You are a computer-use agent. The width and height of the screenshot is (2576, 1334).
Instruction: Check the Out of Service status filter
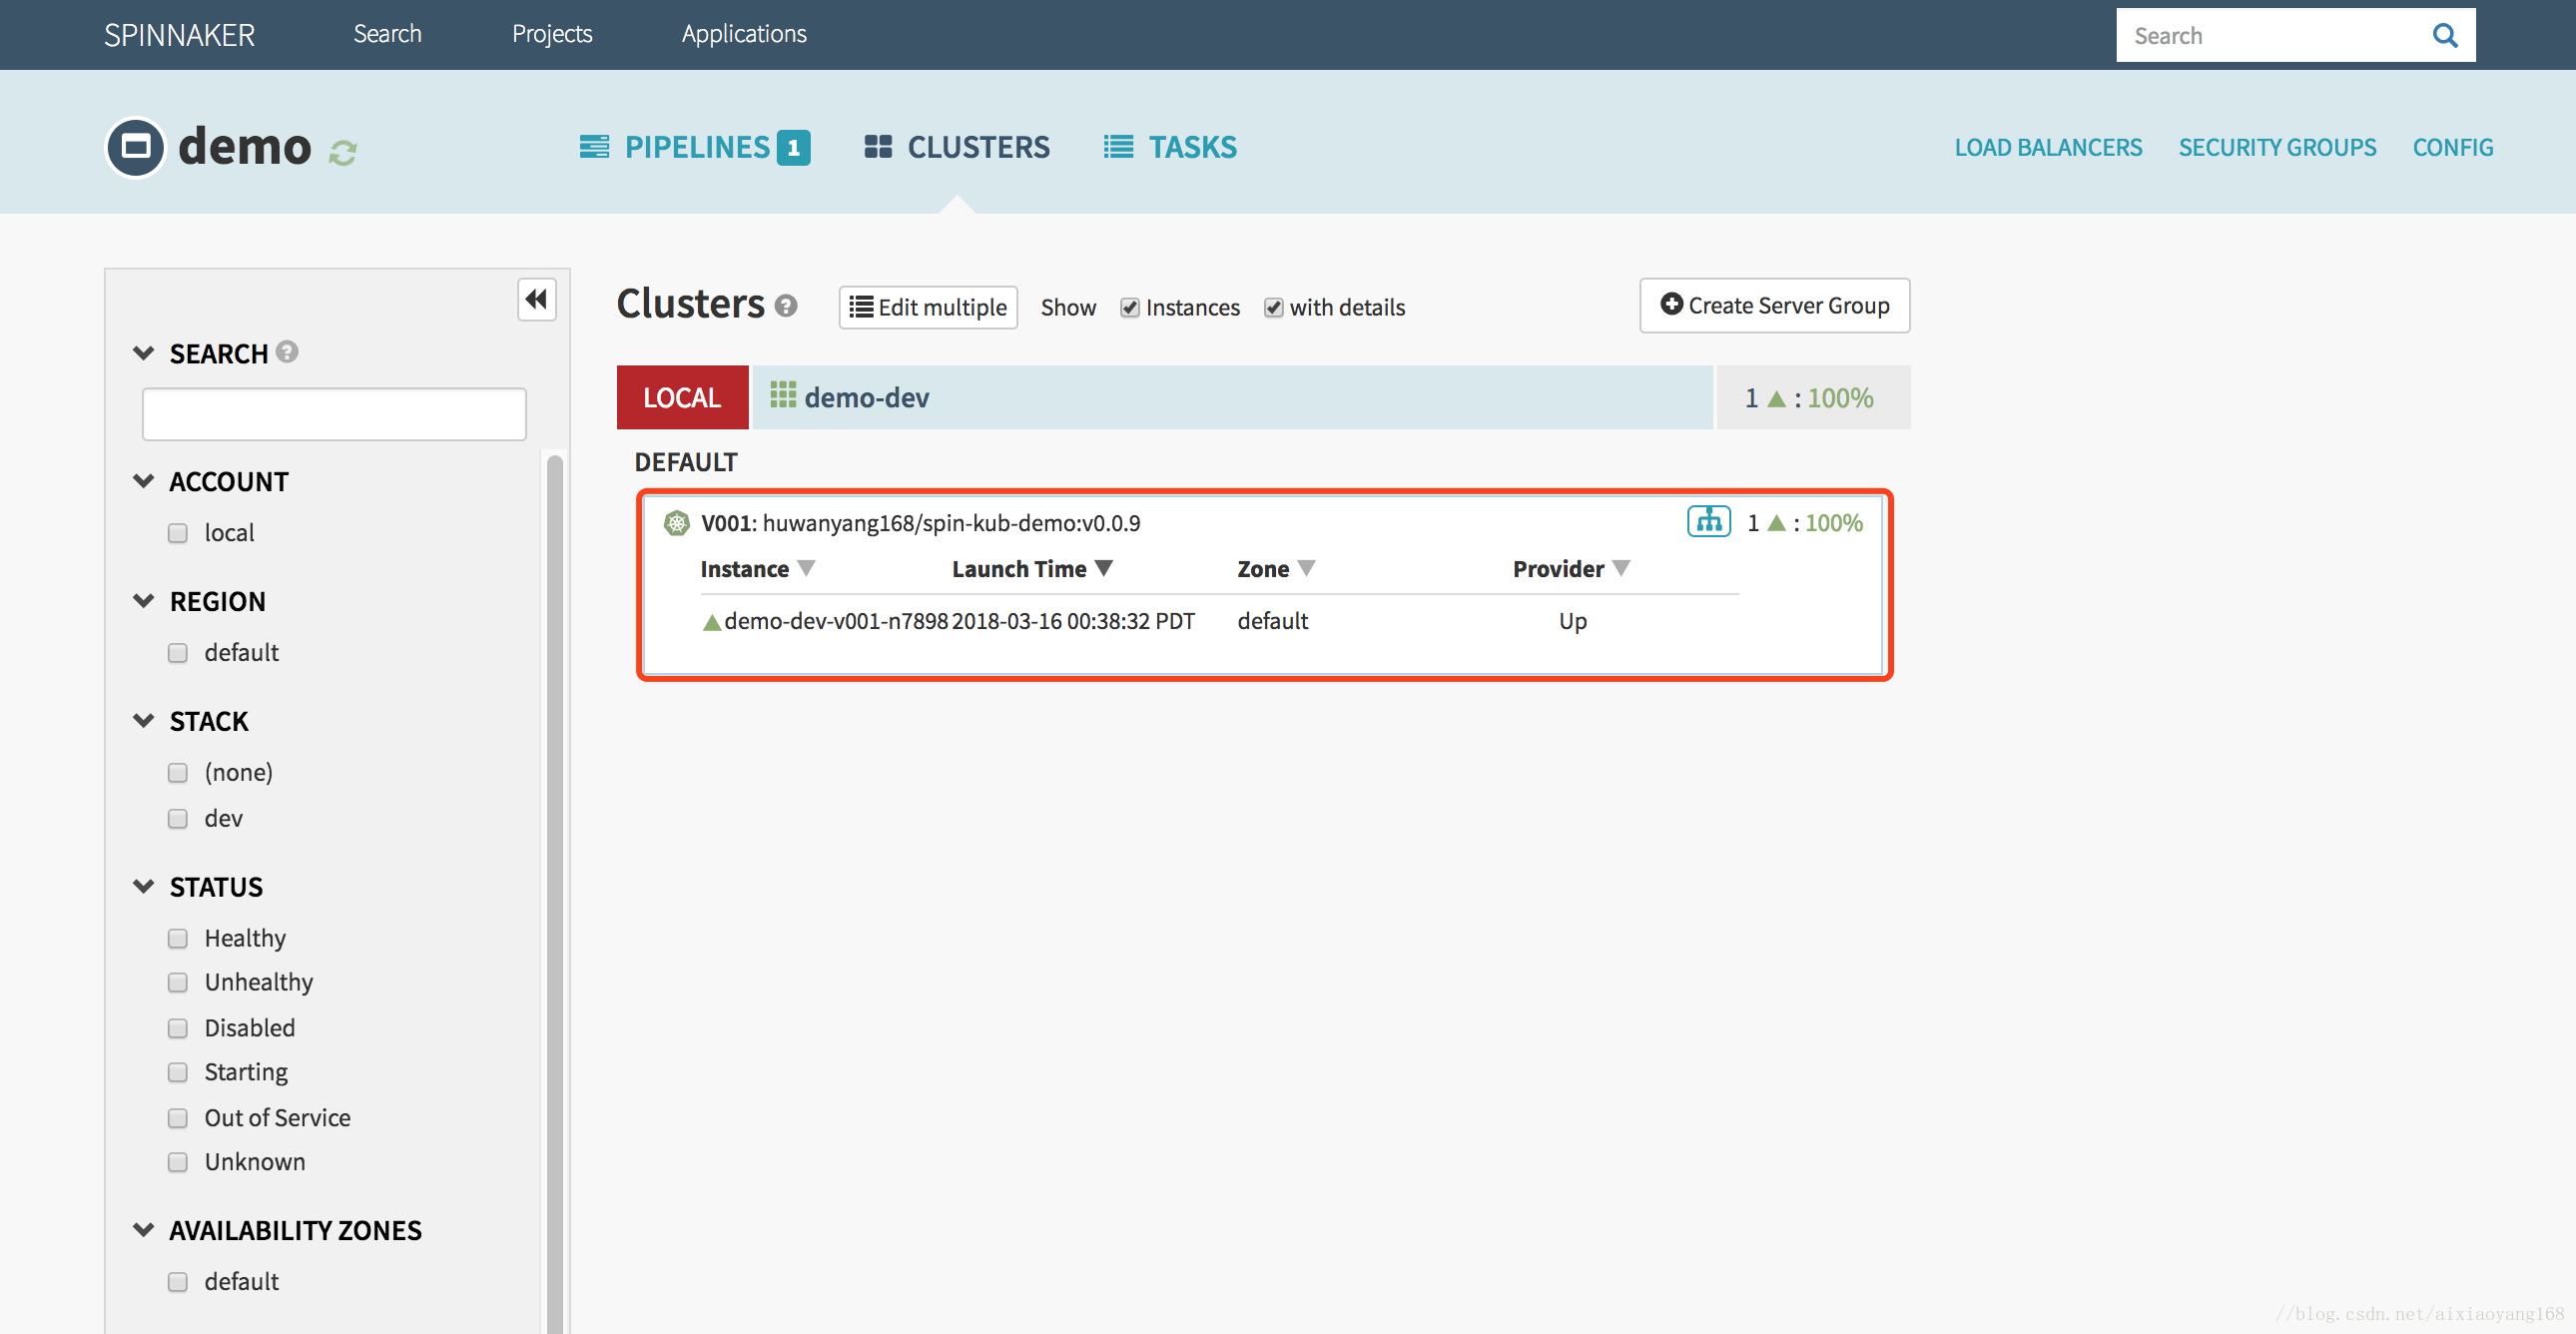pos(178,1118)
